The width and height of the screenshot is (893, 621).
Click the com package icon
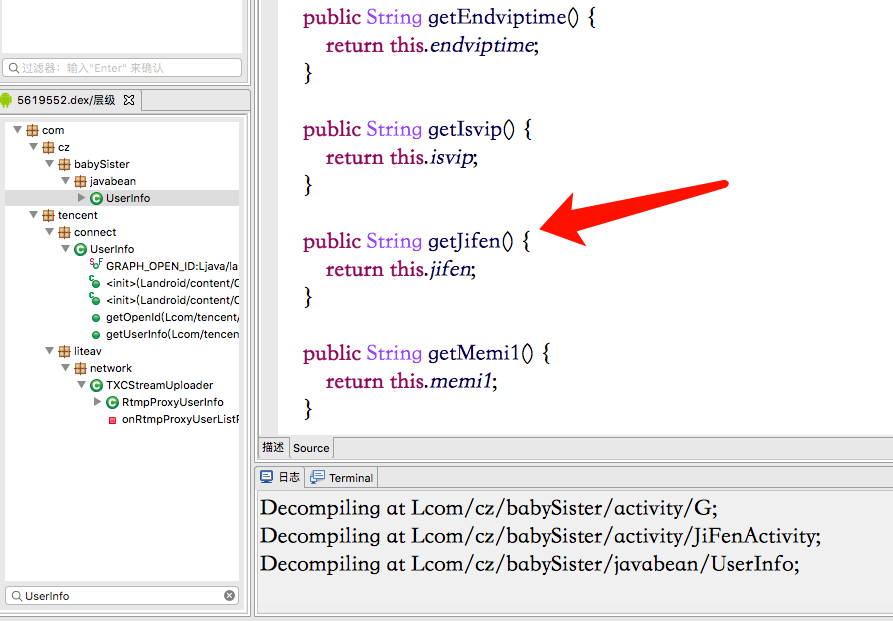(x=32, y=130)
